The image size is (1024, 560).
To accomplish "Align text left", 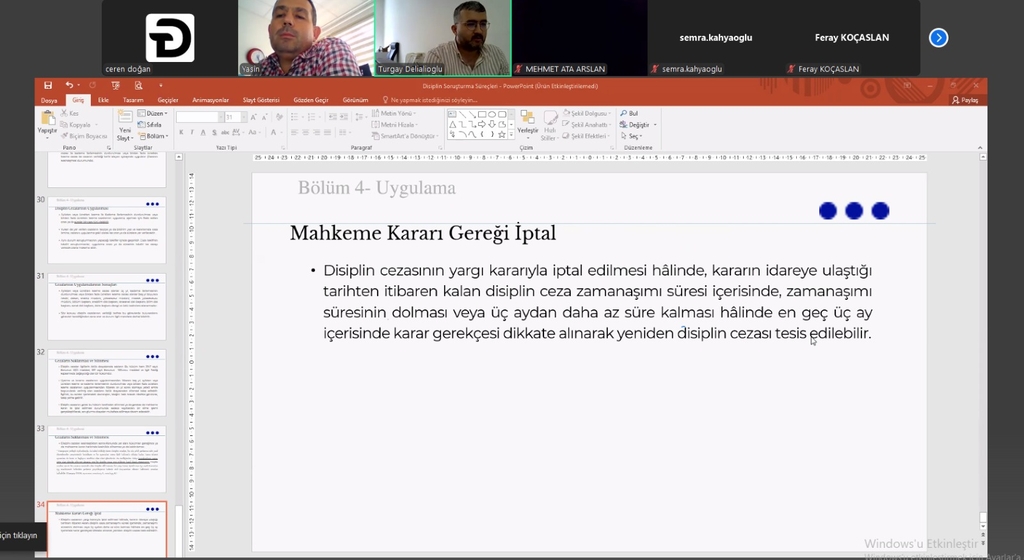I will [x=295, y=132].
